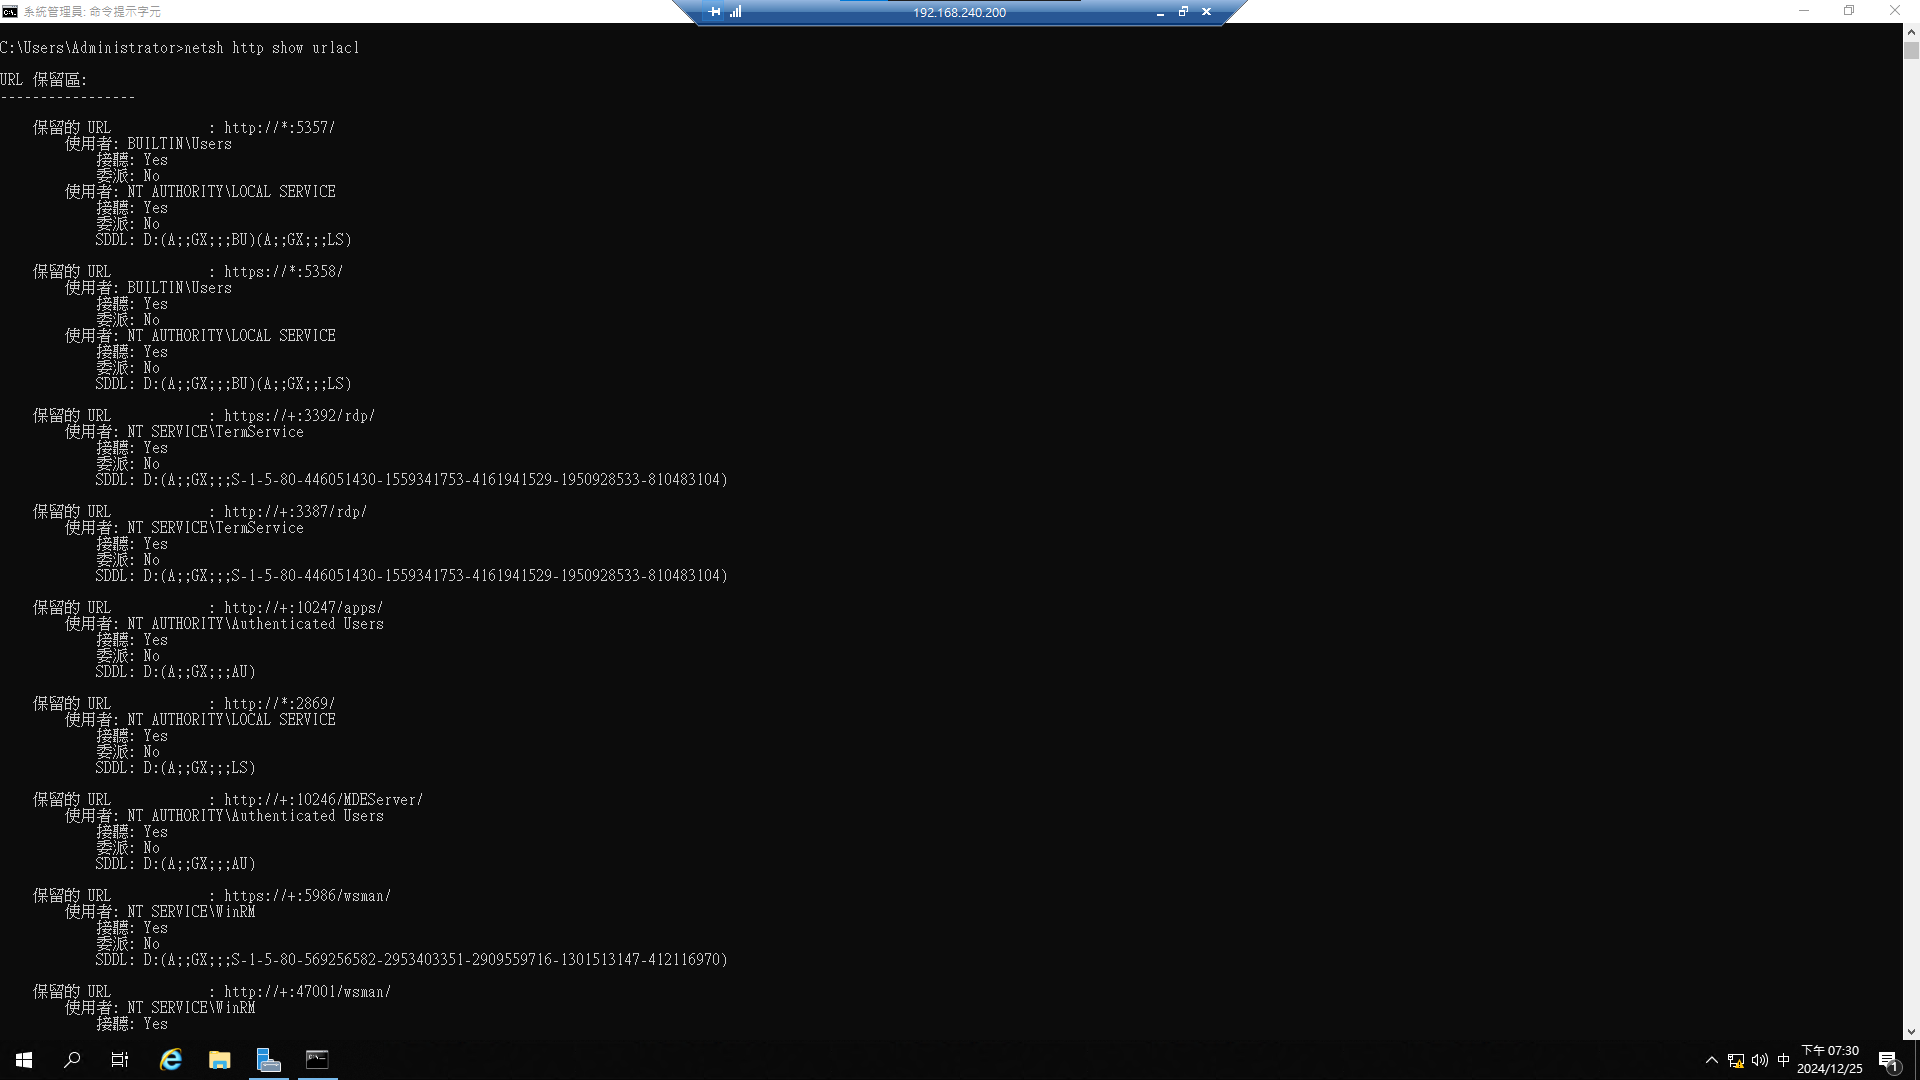
Task: Open volume speaker tray icon
Action: [x=1760, y=1060]
